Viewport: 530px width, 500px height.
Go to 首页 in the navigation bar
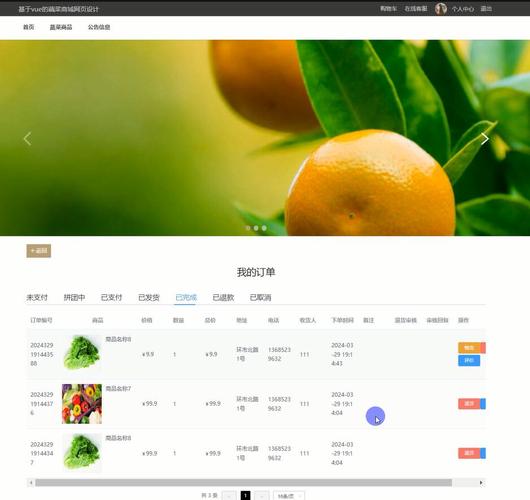[x=28, y=27]
